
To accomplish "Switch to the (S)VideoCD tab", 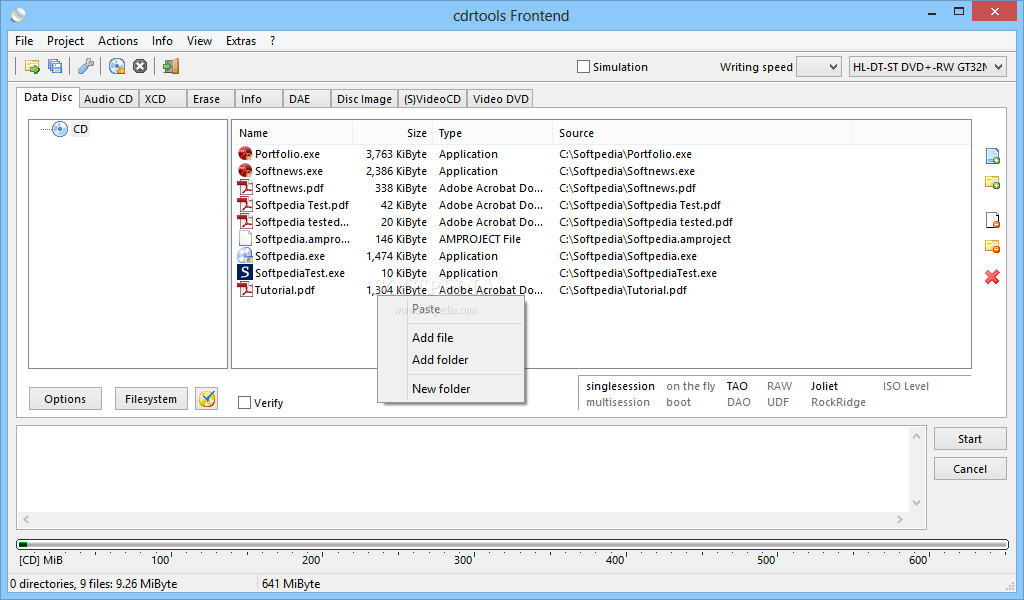I will pyautogui.click(x=432, y=99).
